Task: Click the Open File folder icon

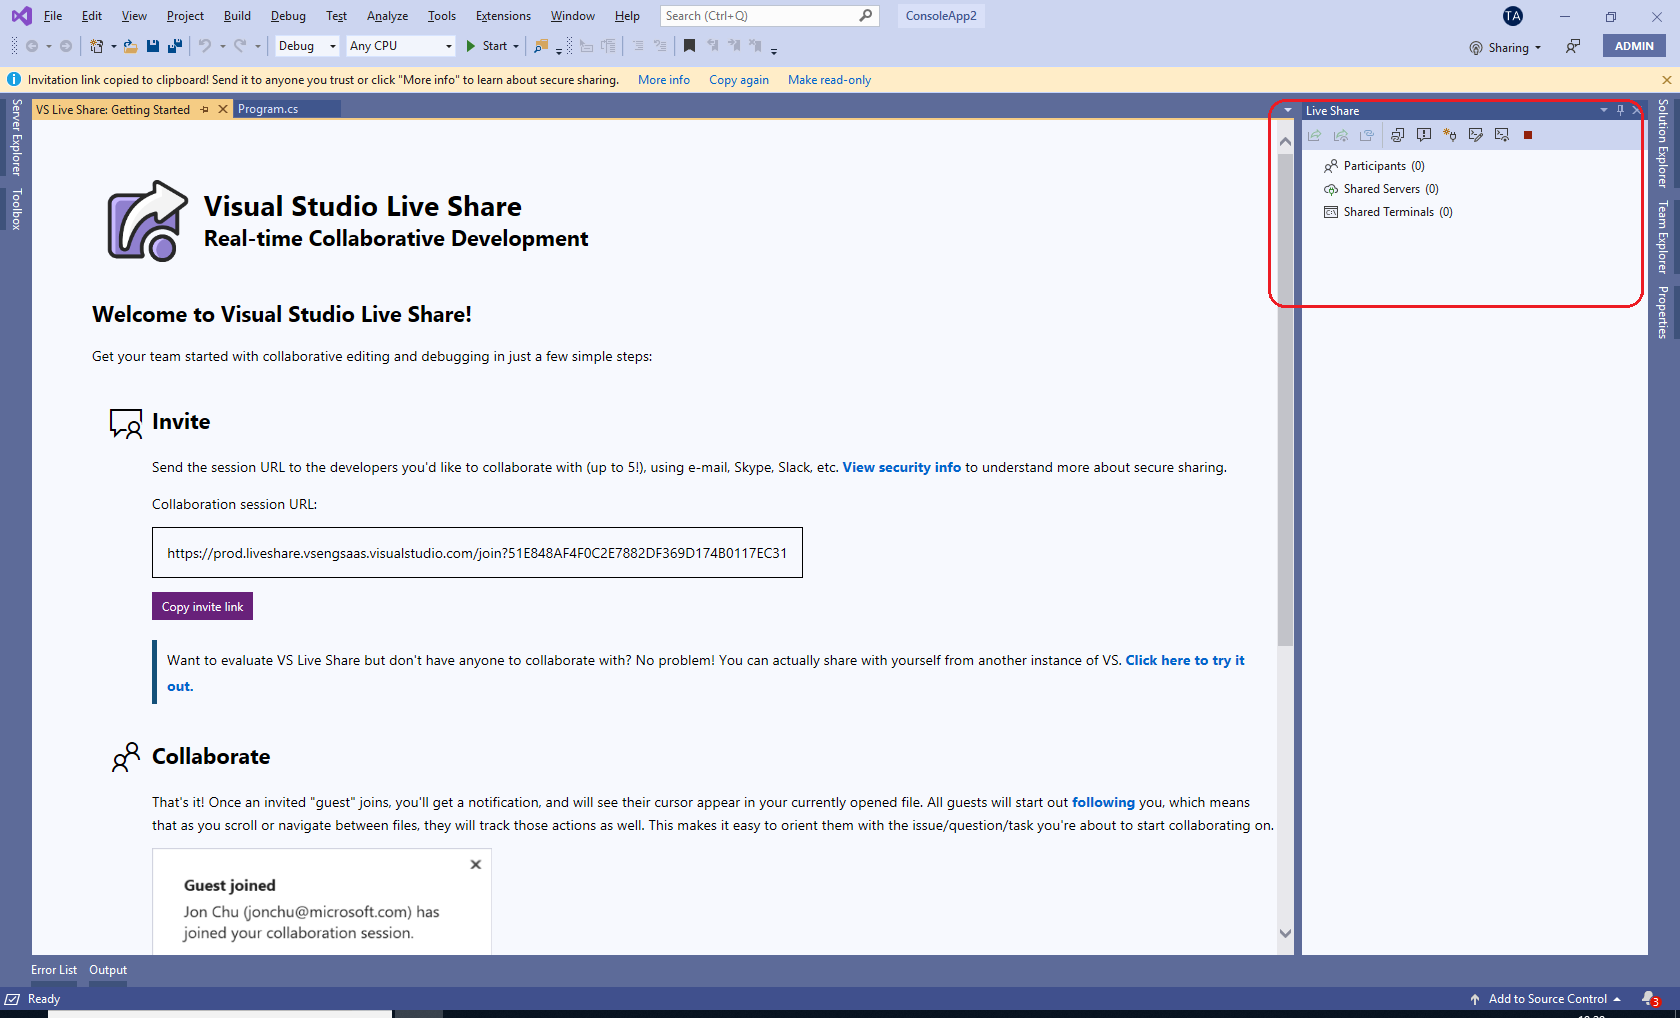Action: [130, 46]
